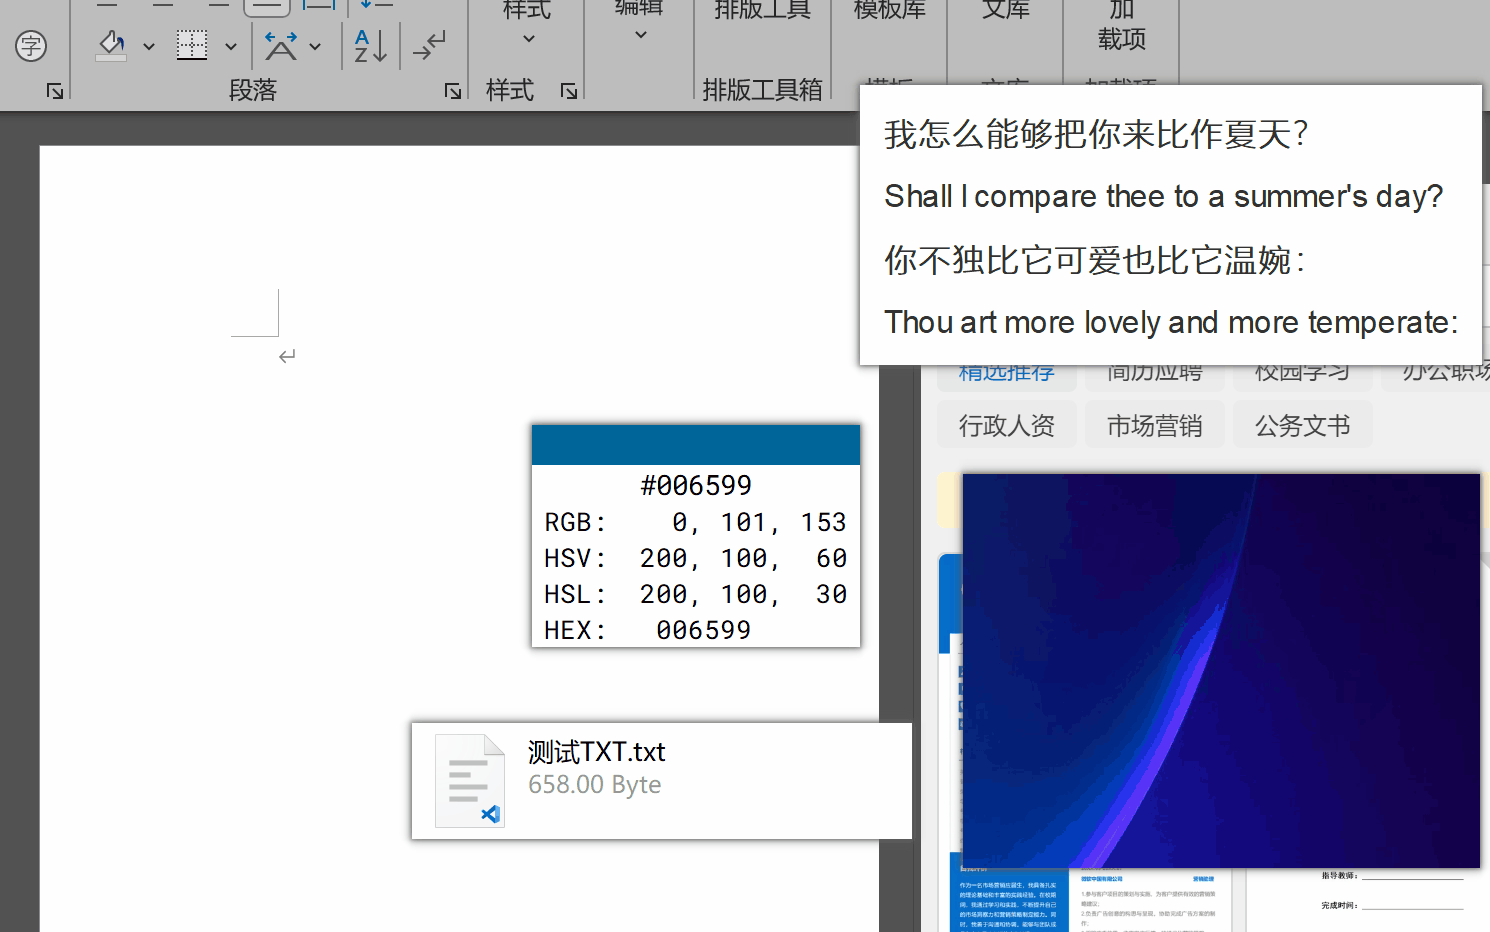Viewport: 1490px width, 932px height.
Task: Open the 段落 paragraph dialog launcher
Action: click(452, 90)
